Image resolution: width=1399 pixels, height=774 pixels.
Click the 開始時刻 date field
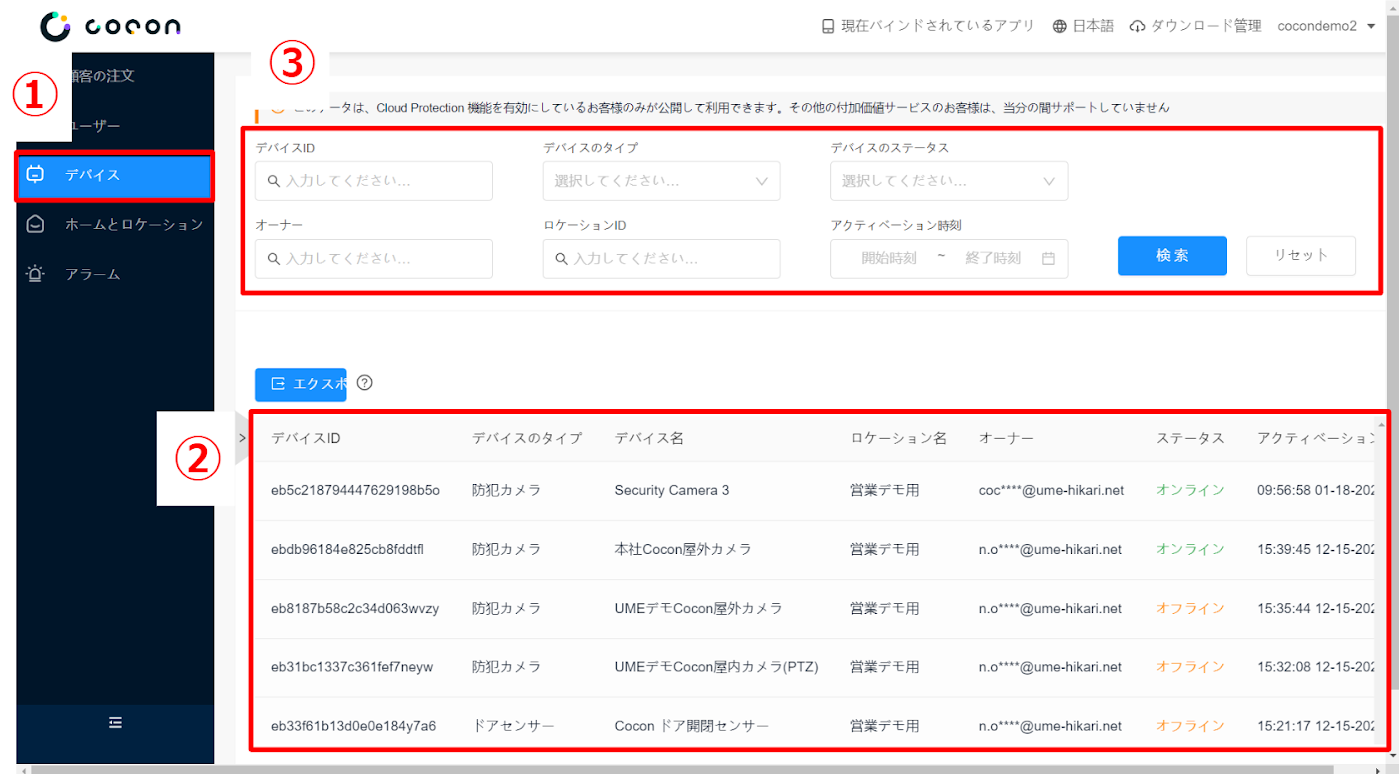889,258
